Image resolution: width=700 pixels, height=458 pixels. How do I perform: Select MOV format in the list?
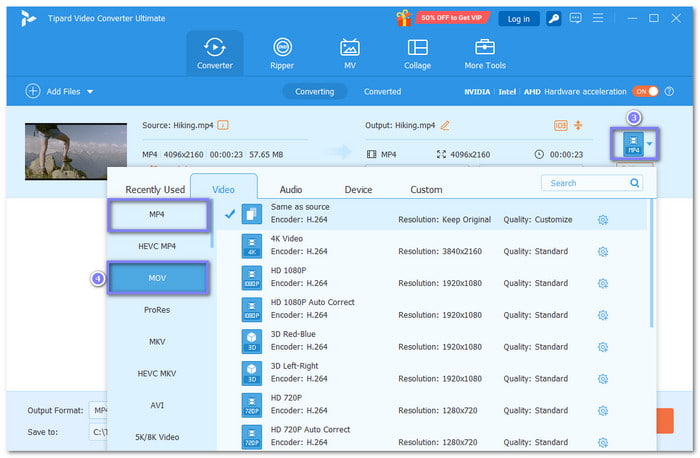(157, 278)
